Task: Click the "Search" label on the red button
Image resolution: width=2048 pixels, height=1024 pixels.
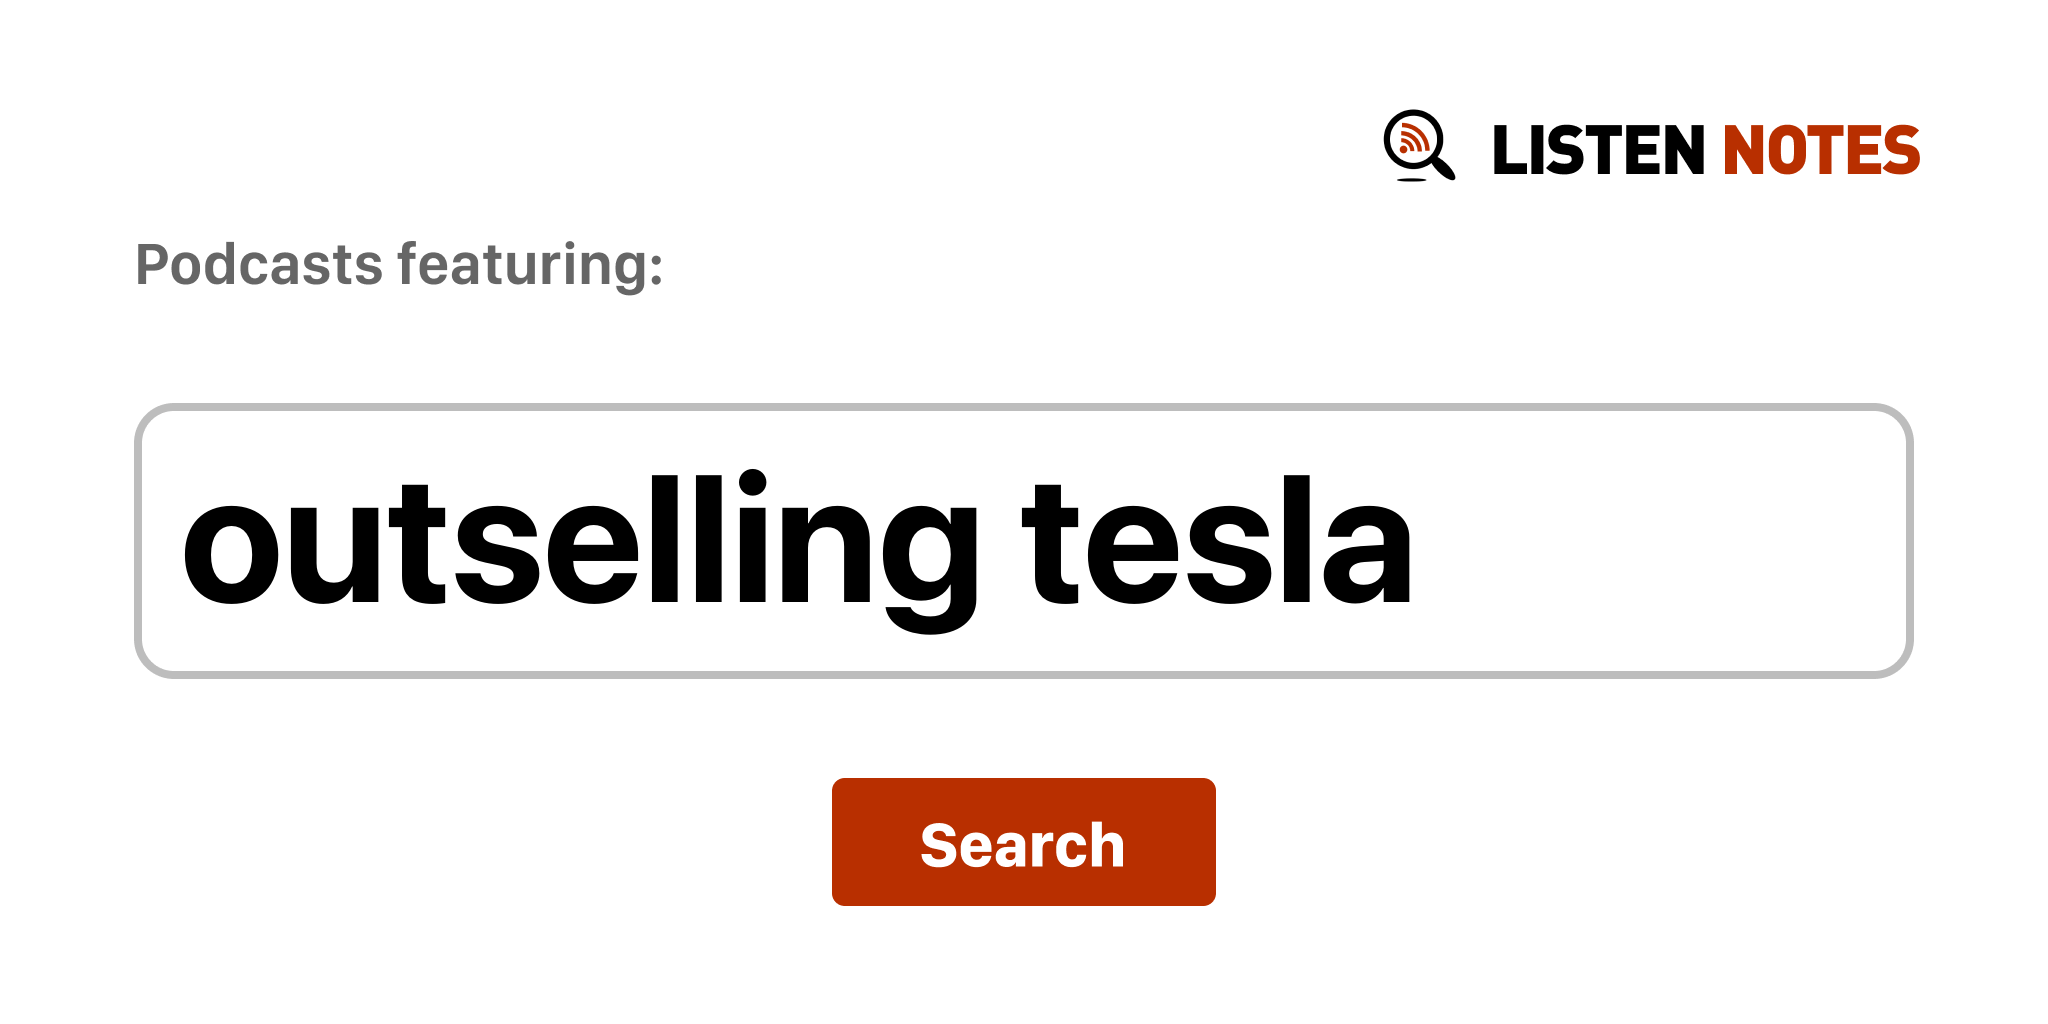Action: point(1022,845)
